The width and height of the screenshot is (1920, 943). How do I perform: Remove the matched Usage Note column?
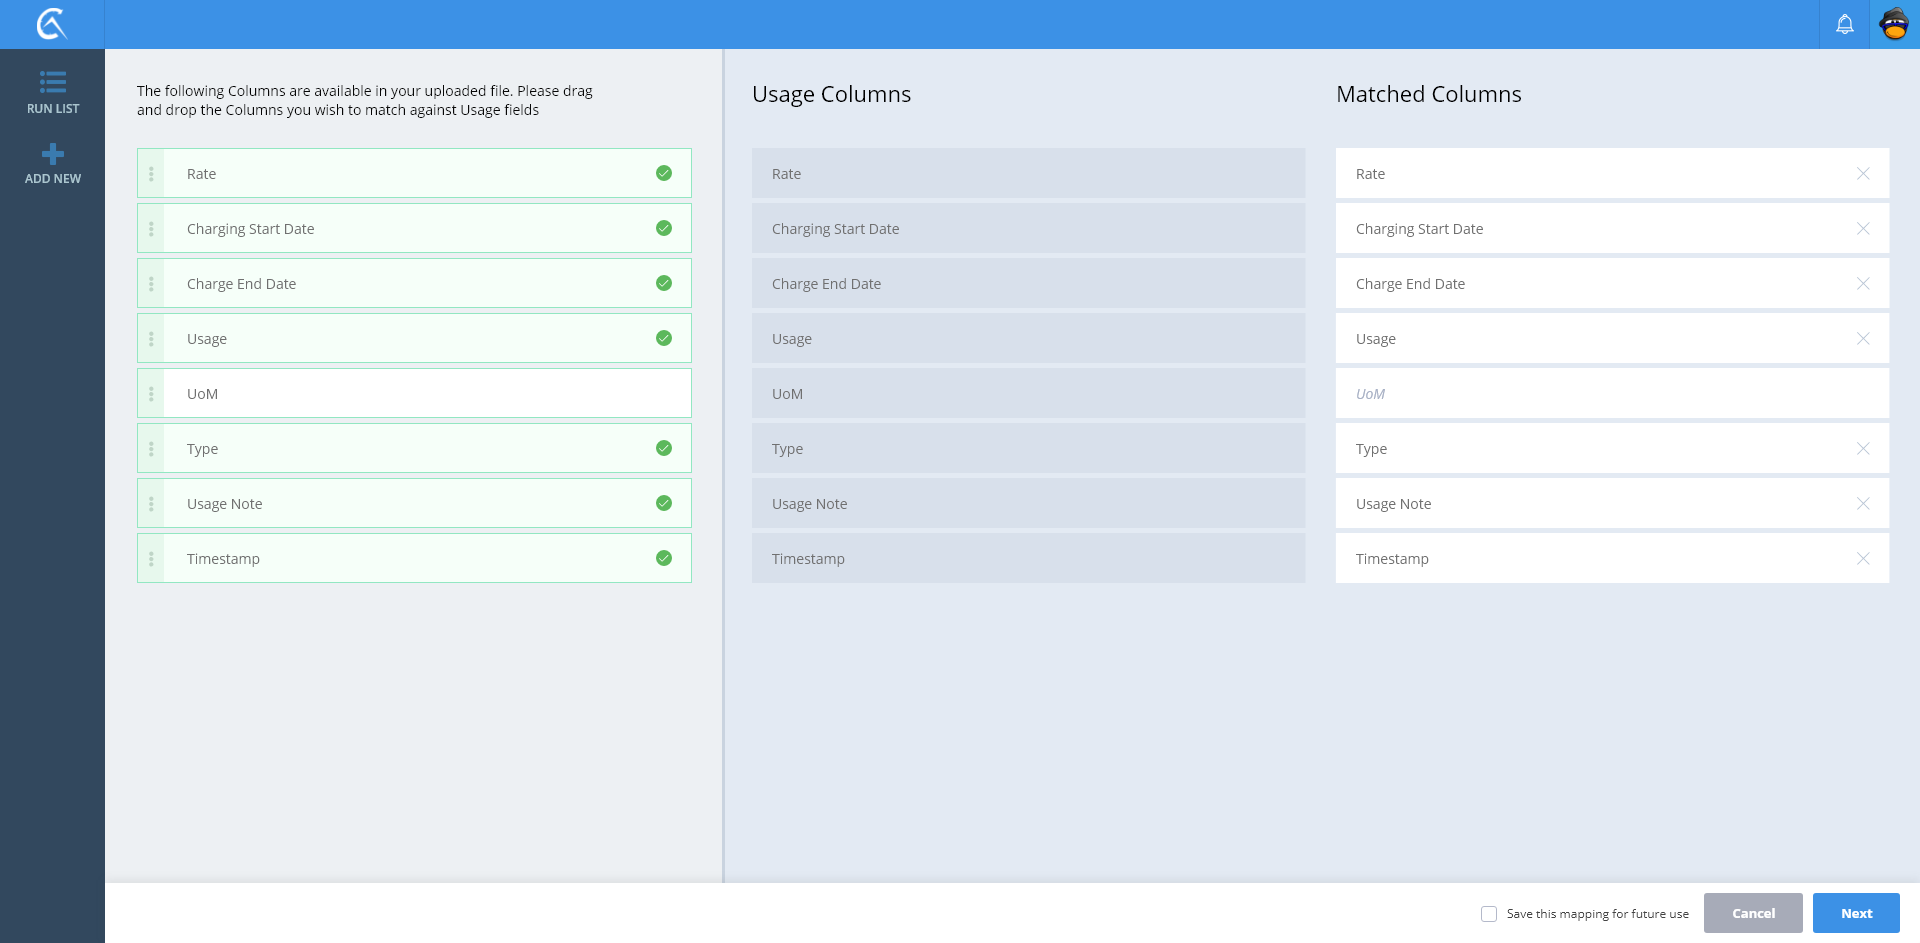click(x=1862, y=504)
